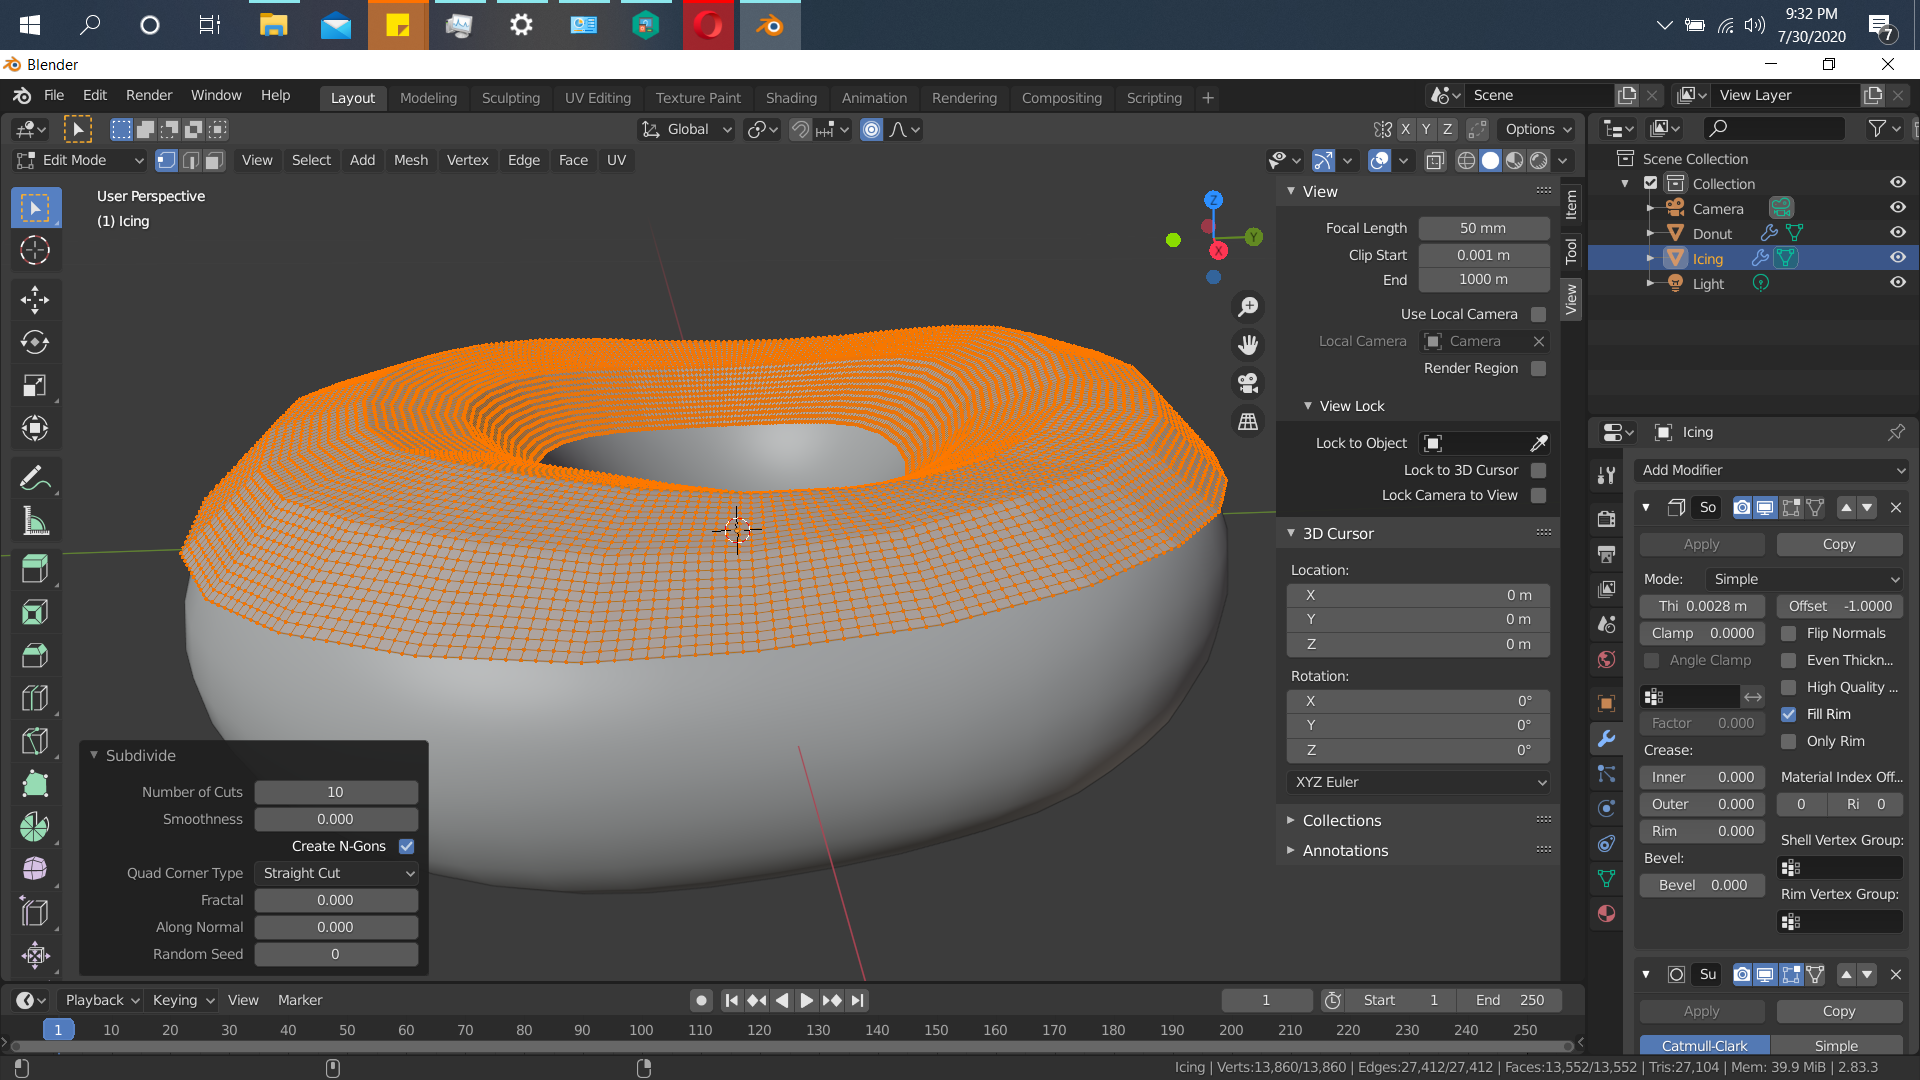Select the Spin tool
This screenshot has width=1920, height=1080.
(x=35, y=827)
